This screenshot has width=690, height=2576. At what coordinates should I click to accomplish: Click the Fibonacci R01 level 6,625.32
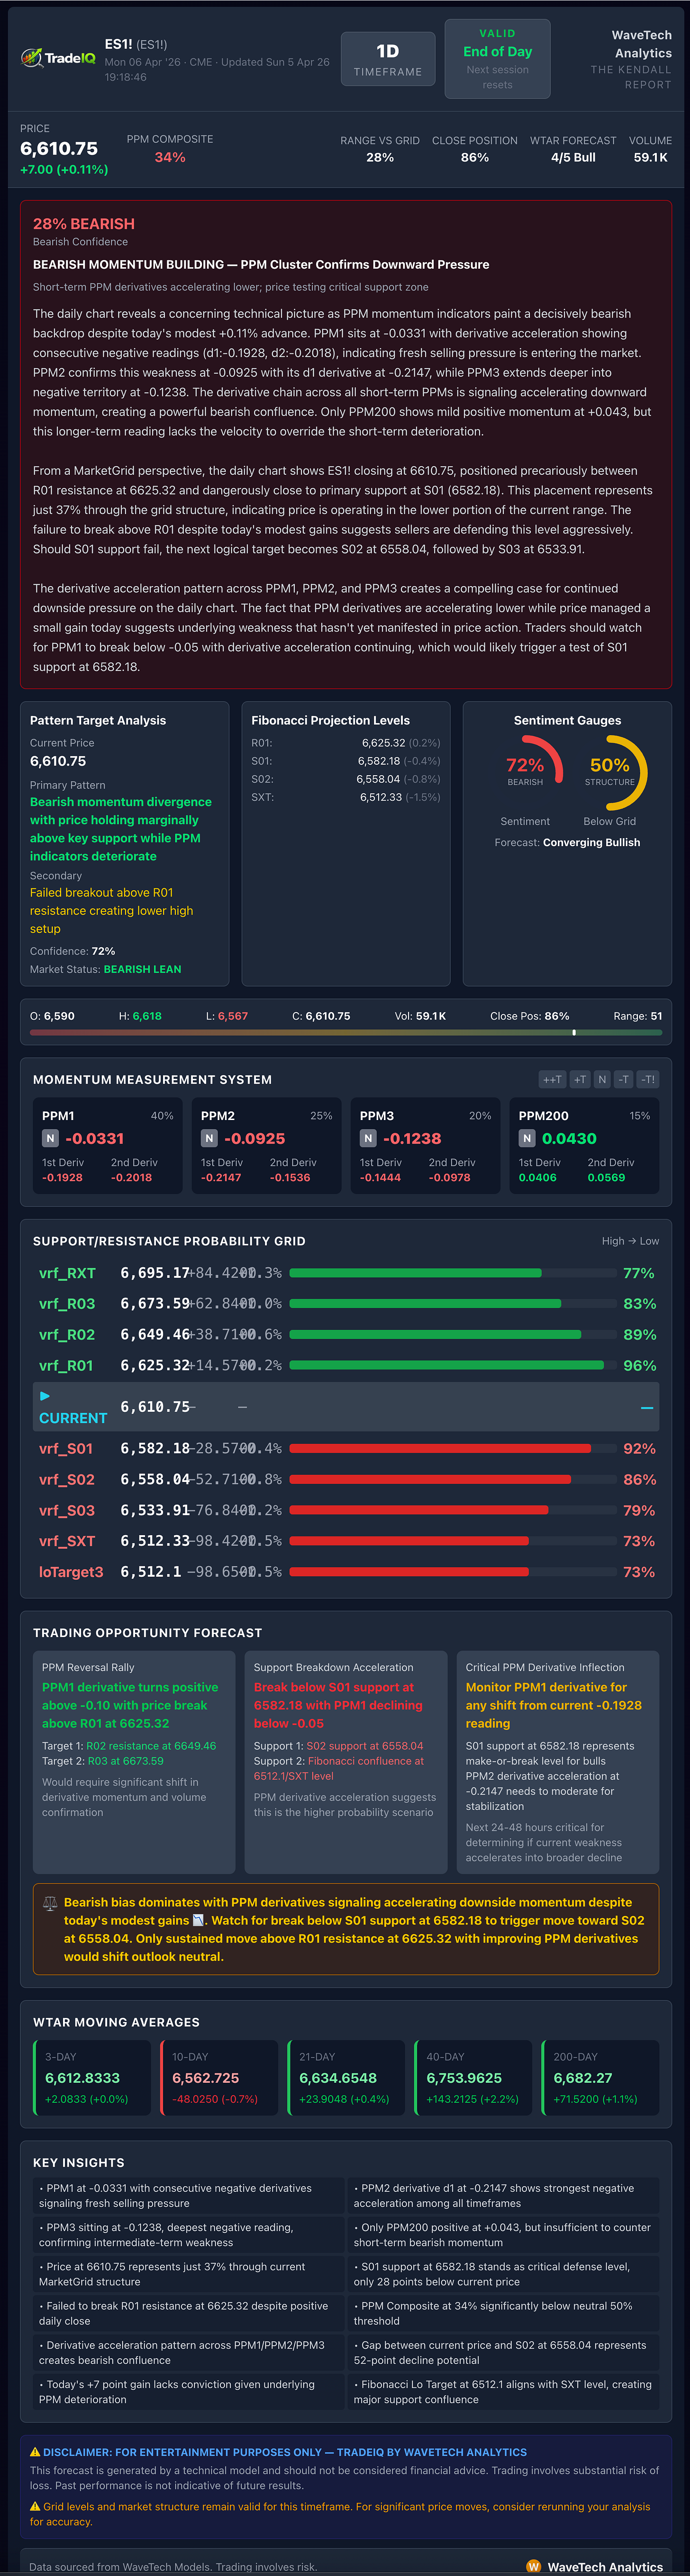383,743
